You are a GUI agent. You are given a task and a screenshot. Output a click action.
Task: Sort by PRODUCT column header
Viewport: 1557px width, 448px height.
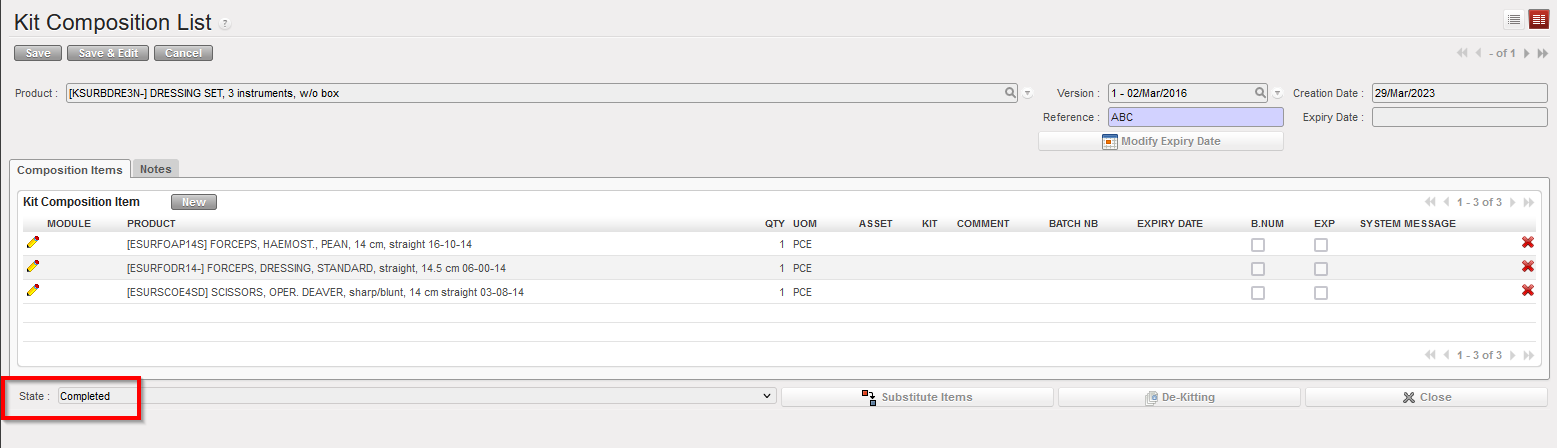point(151,223)
